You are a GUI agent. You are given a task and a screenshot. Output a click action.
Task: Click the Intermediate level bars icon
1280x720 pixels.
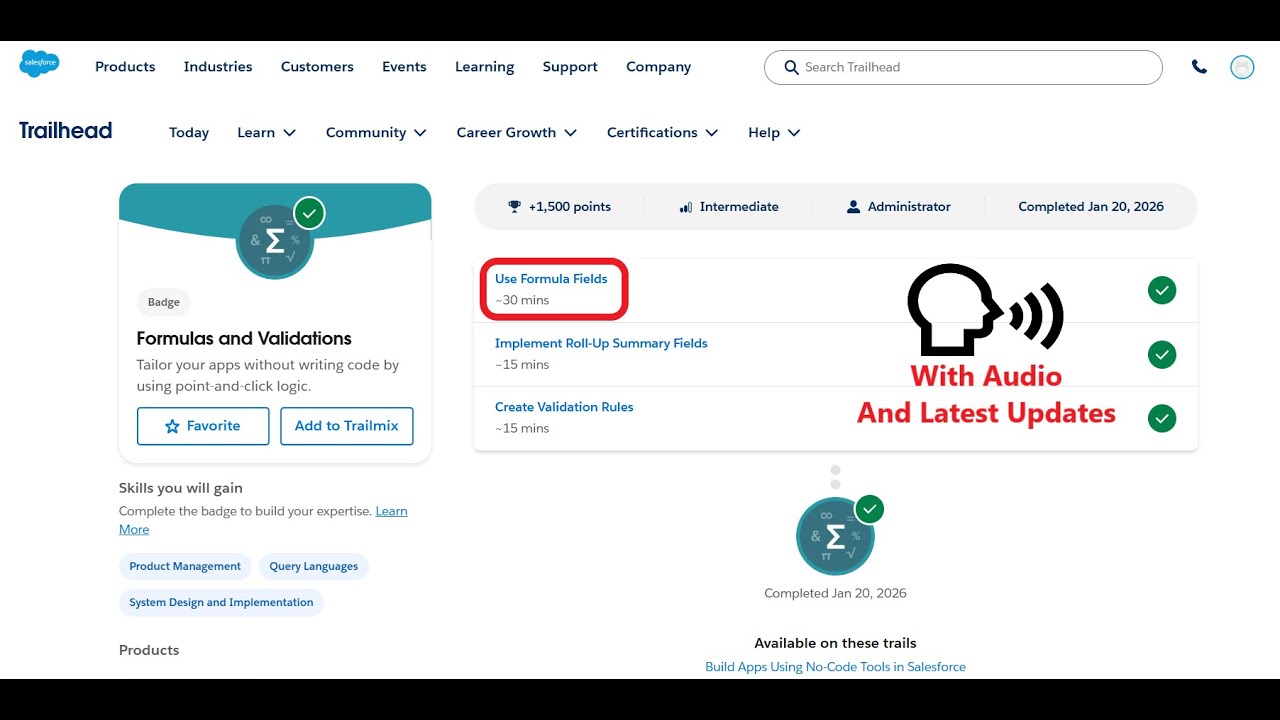[x=686, y=207]
